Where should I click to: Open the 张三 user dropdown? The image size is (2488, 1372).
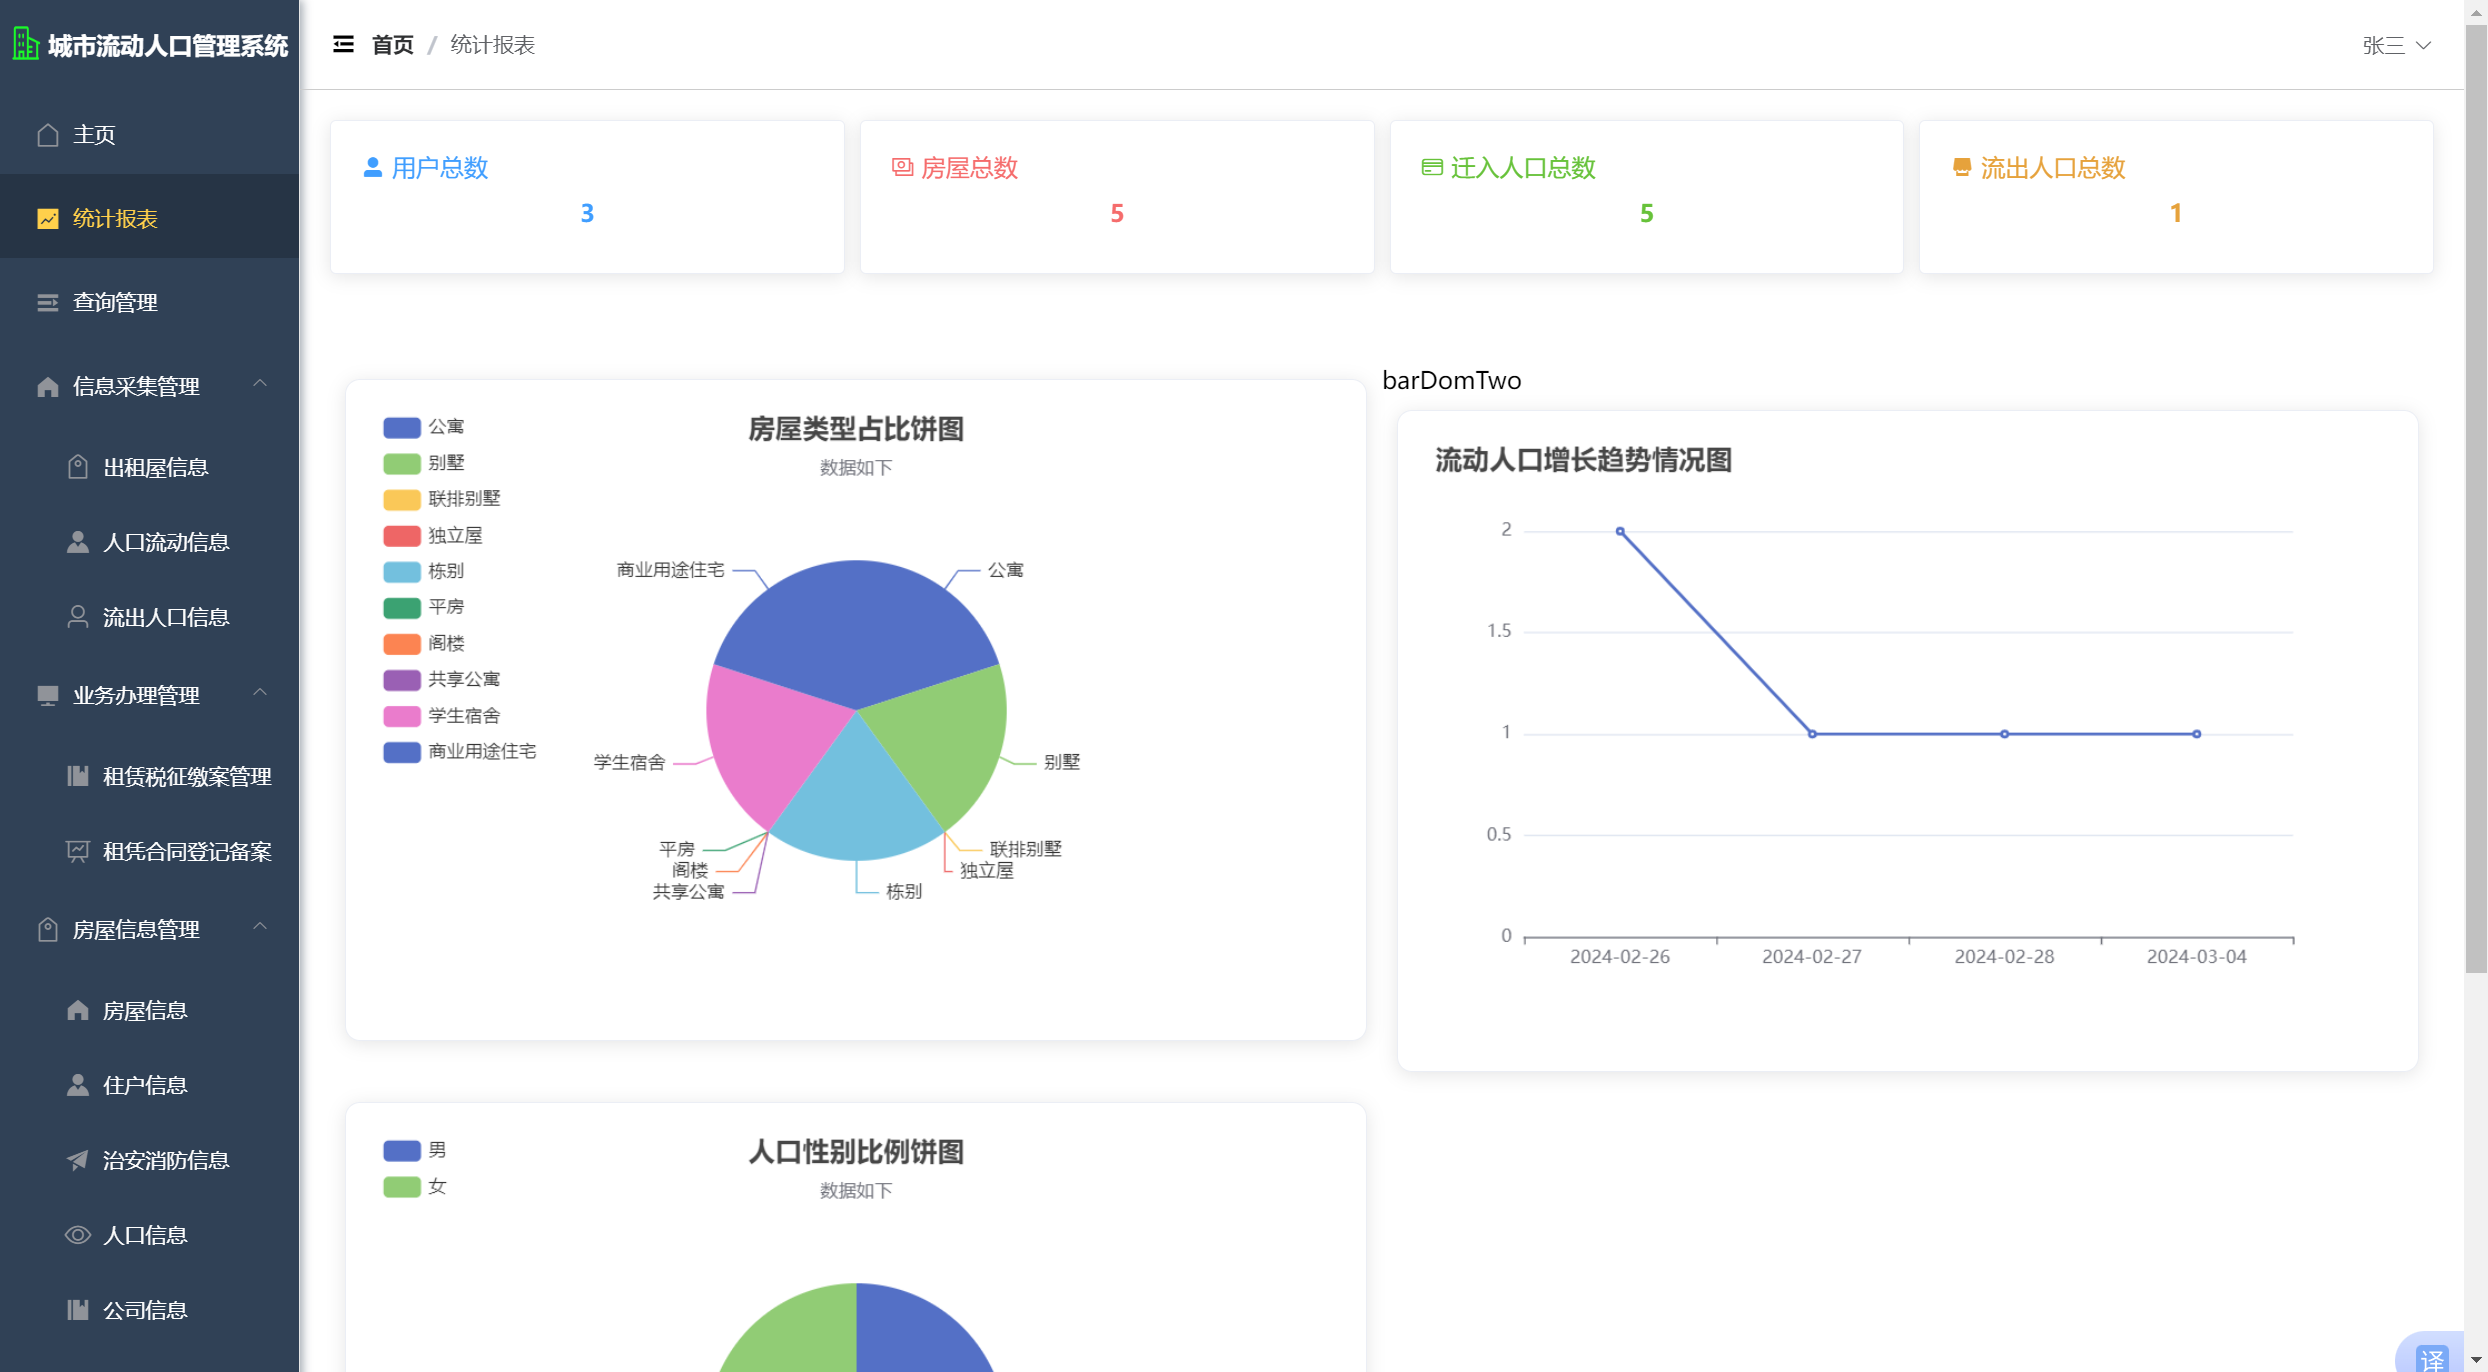(x=2396, y=45)
